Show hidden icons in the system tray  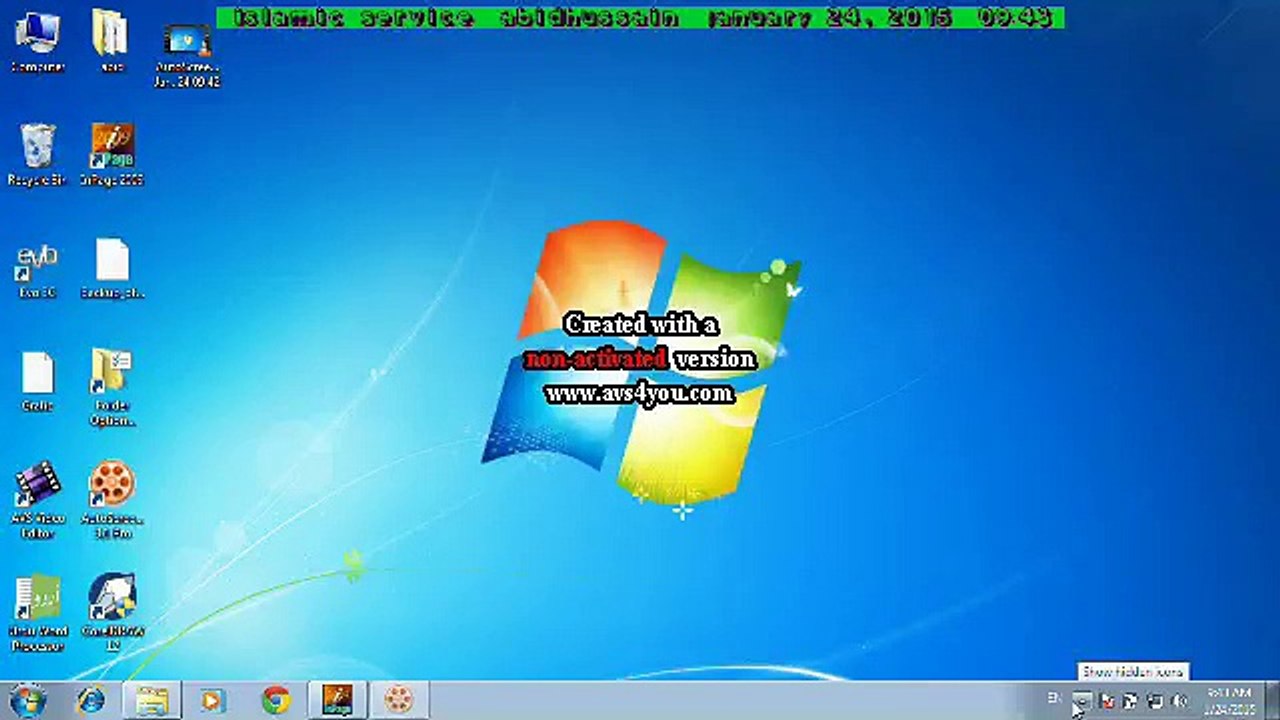(1081, 701)
